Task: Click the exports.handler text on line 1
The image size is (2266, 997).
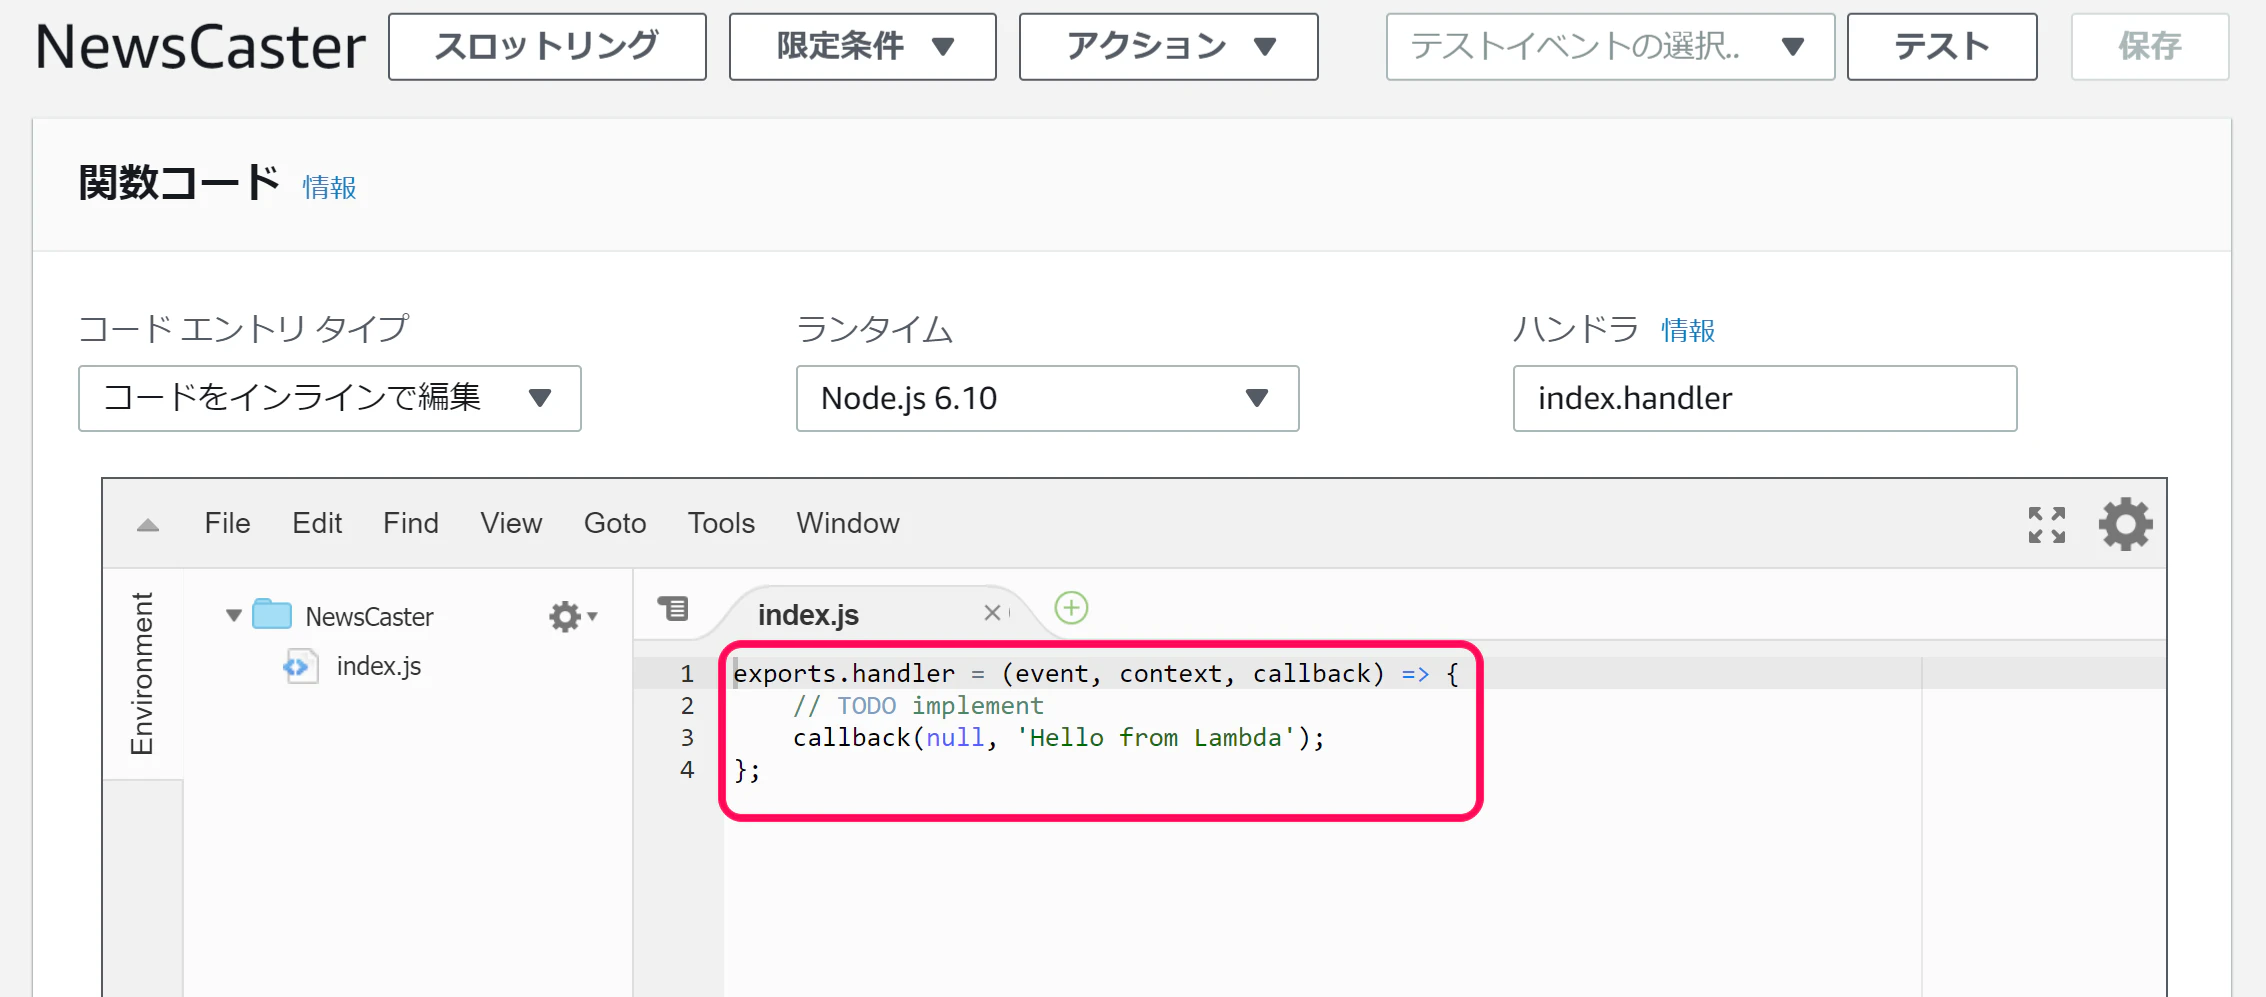Action: pyautogui.click(x=844, y=674)
